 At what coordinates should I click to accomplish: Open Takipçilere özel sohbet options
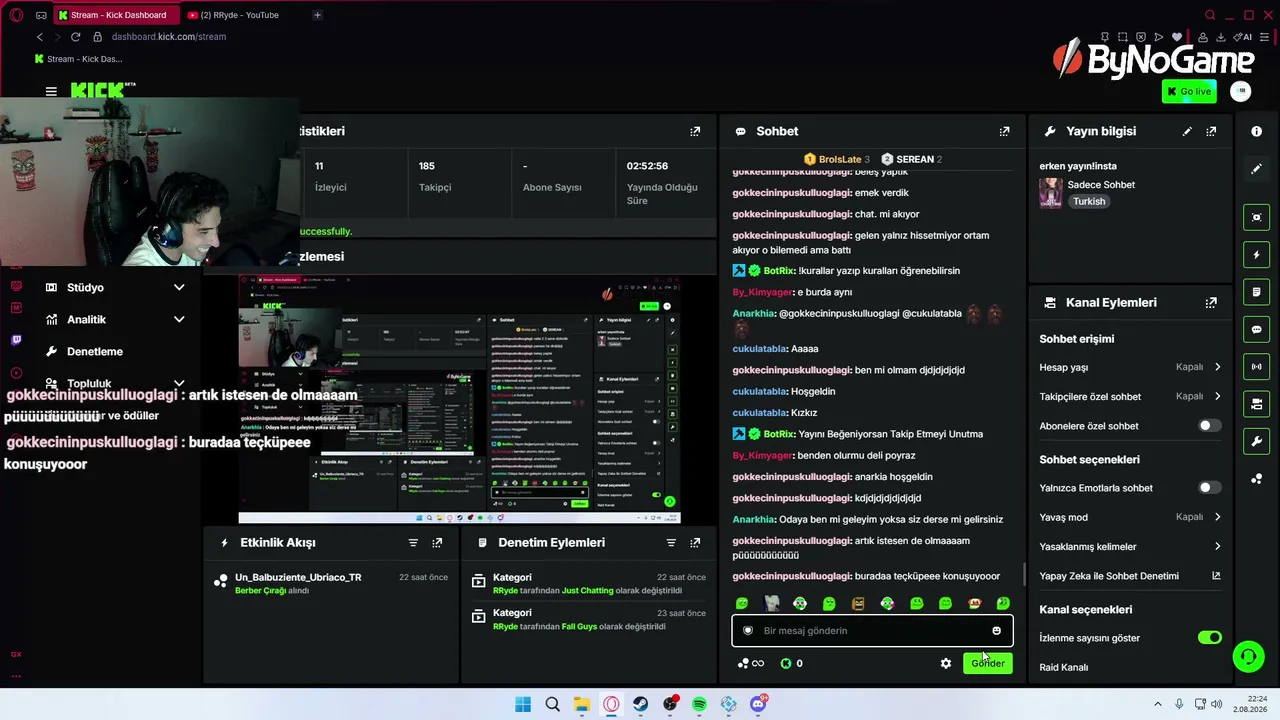coord(1130,396)
